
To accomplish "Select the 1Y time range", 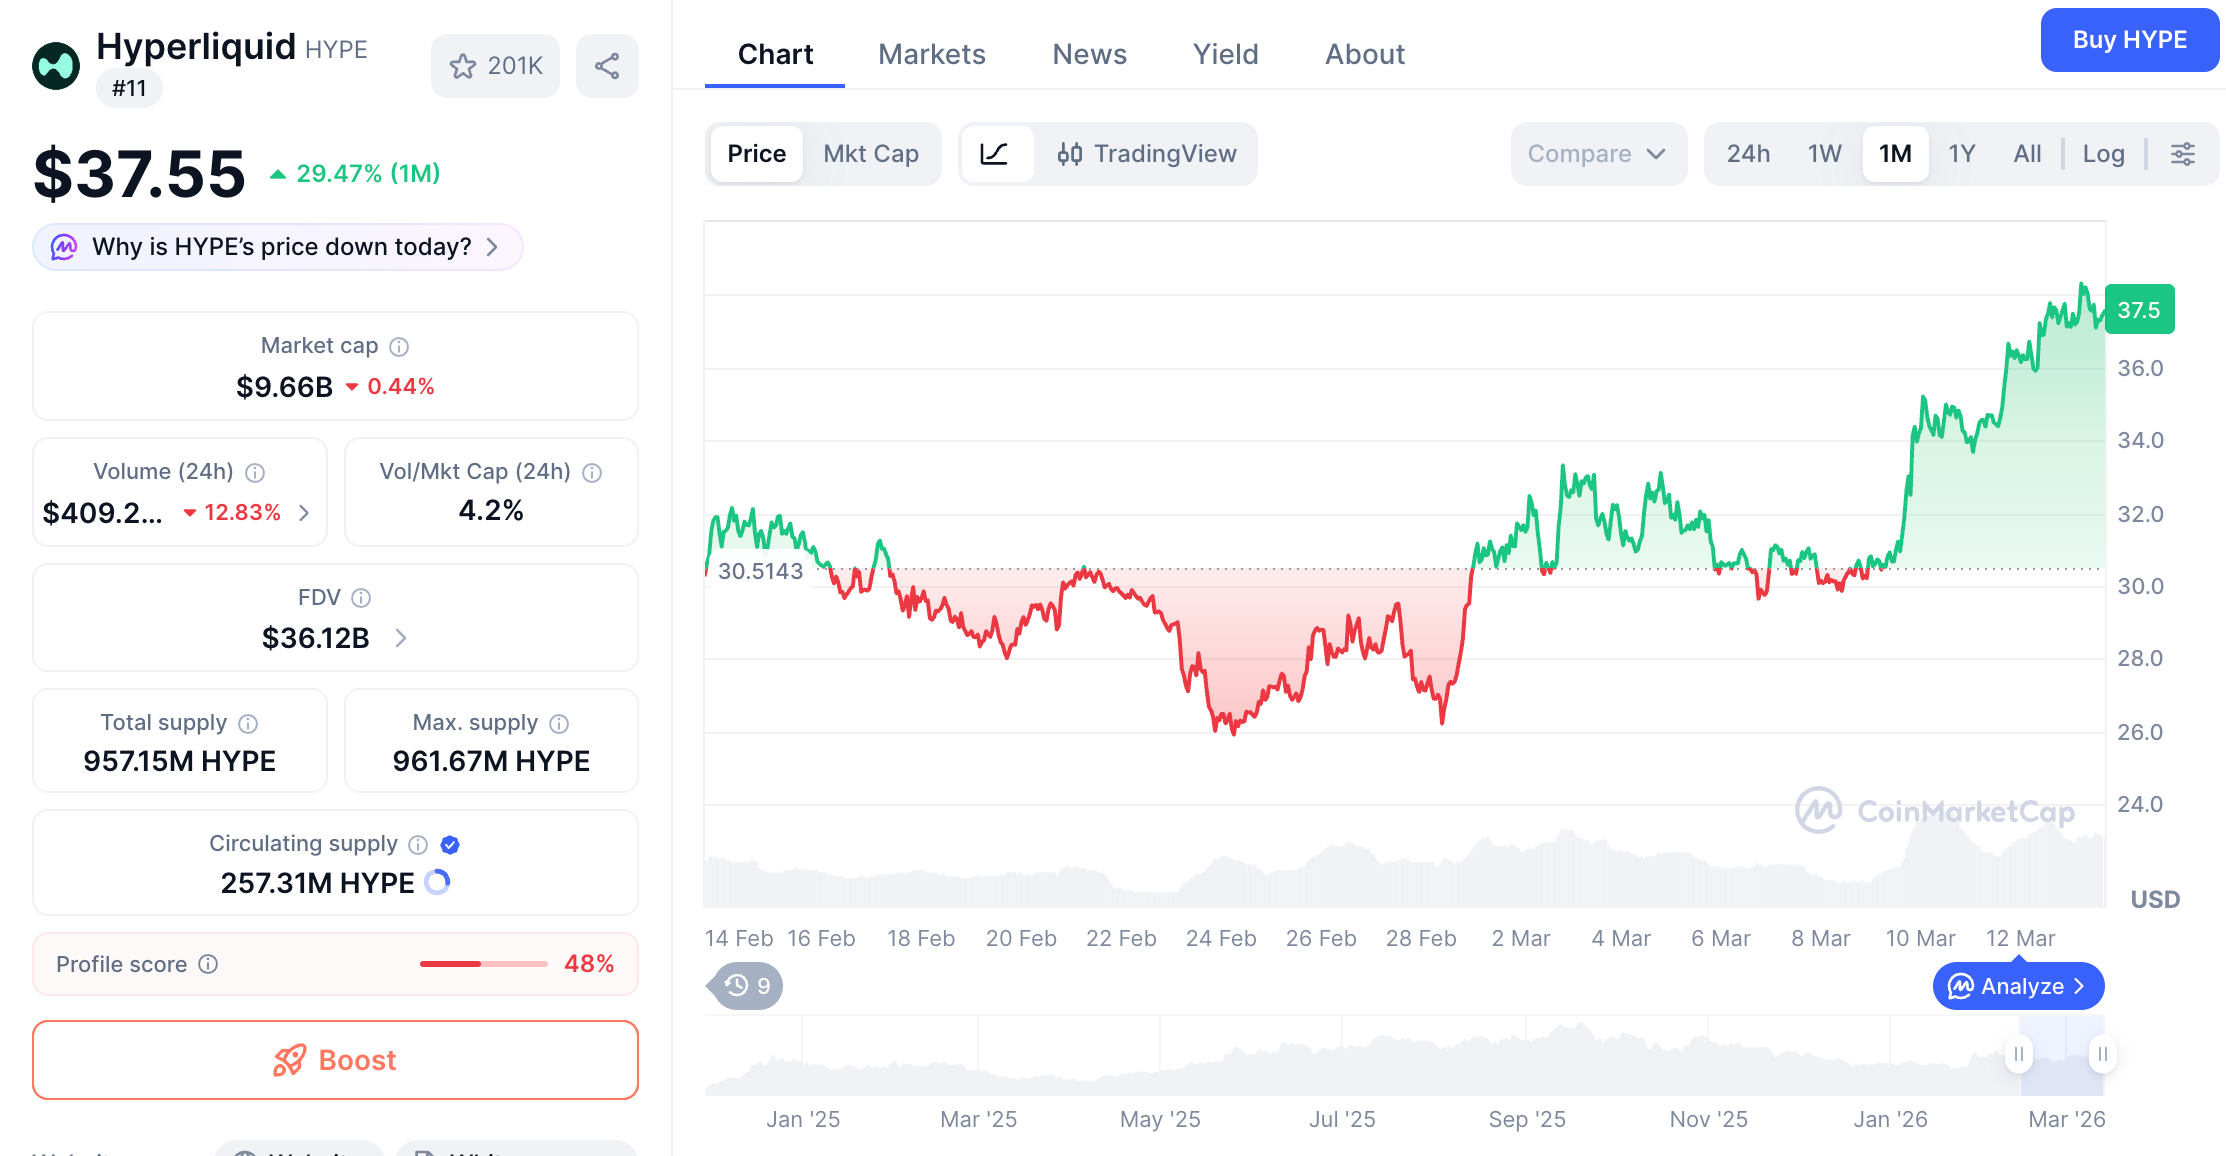I will click(1961, 154).
